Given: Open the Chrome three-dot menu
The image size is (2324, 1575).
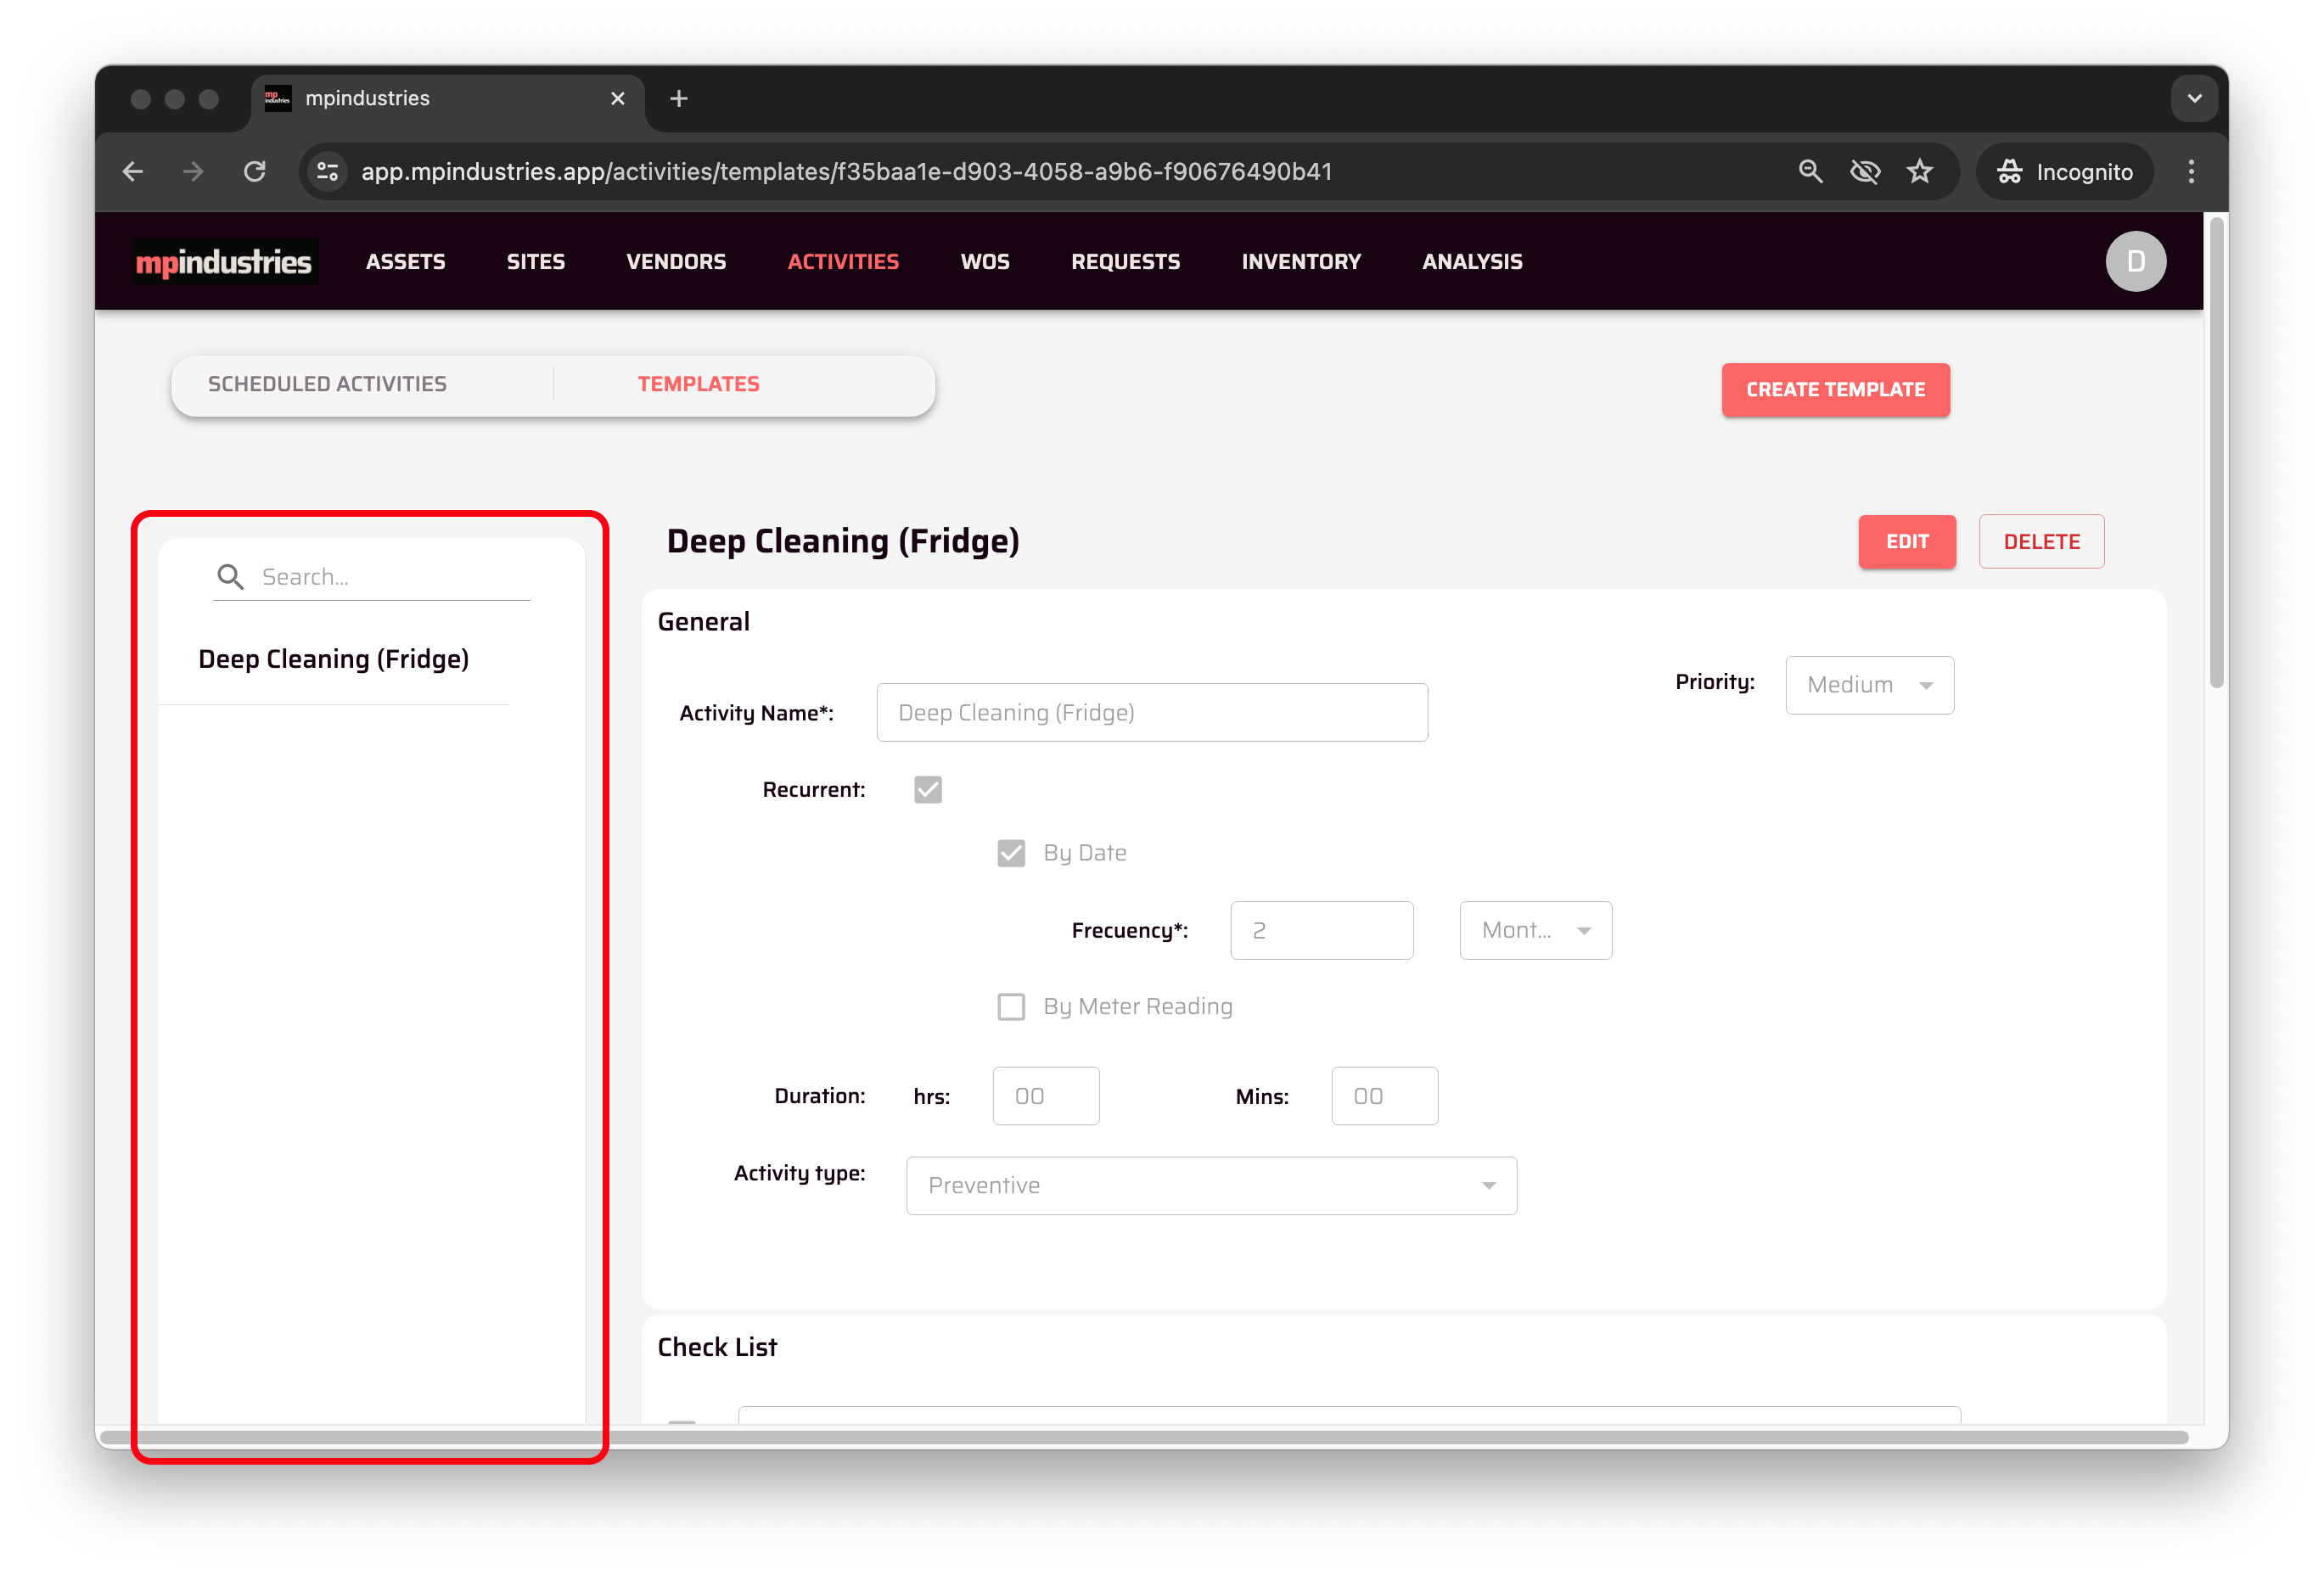Looking at the screenshot, I should tap(2190, 172).
